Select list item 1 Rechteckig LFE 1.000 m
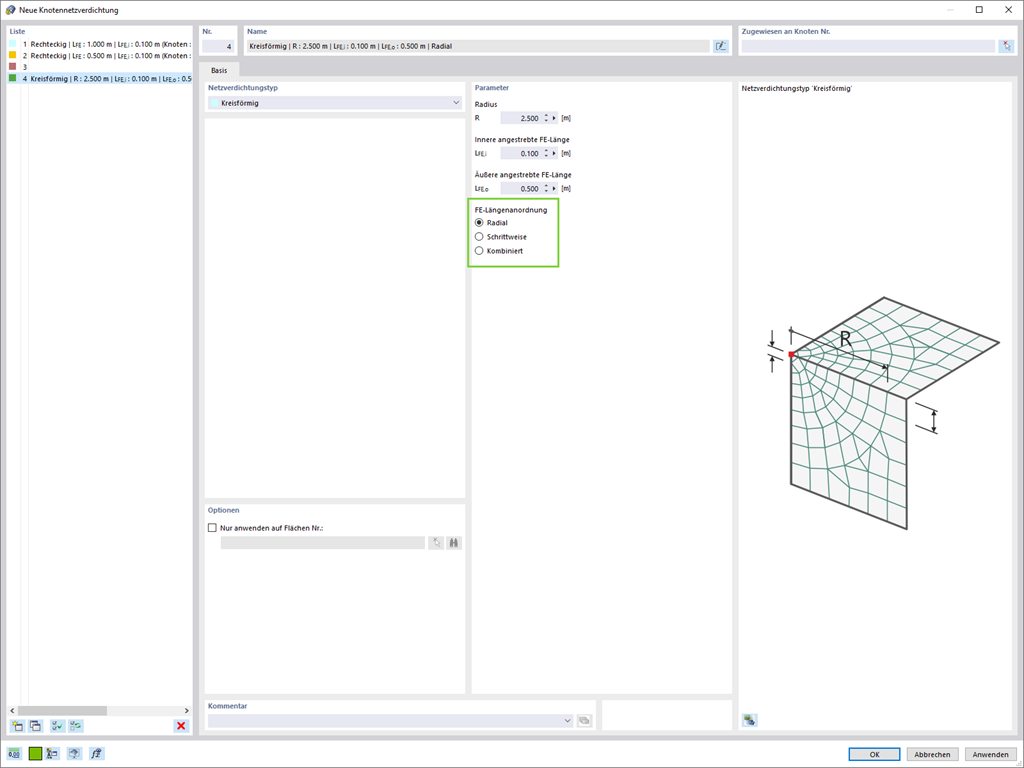Image resolution: width=1024 pixels, height=768 pixels. pyautogui.click(x=100, y=44)
